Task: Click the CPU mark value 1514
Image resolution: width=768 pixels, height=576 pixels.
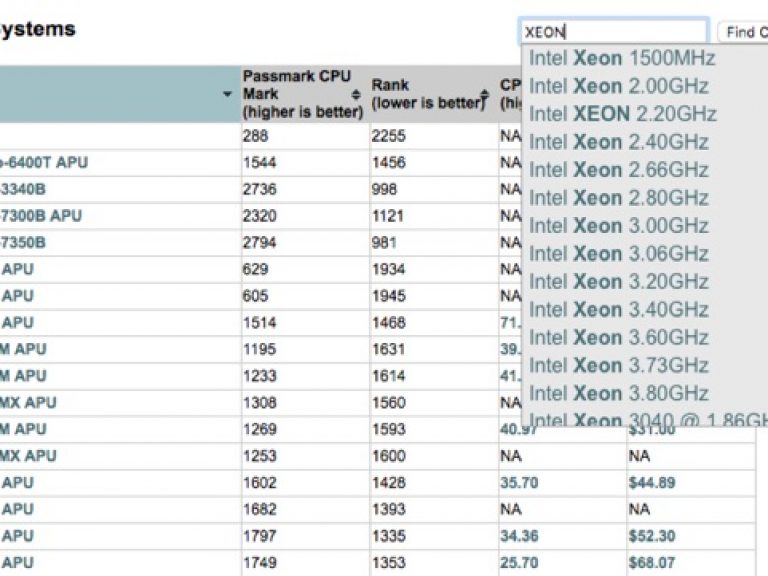Action: point(260,323)
